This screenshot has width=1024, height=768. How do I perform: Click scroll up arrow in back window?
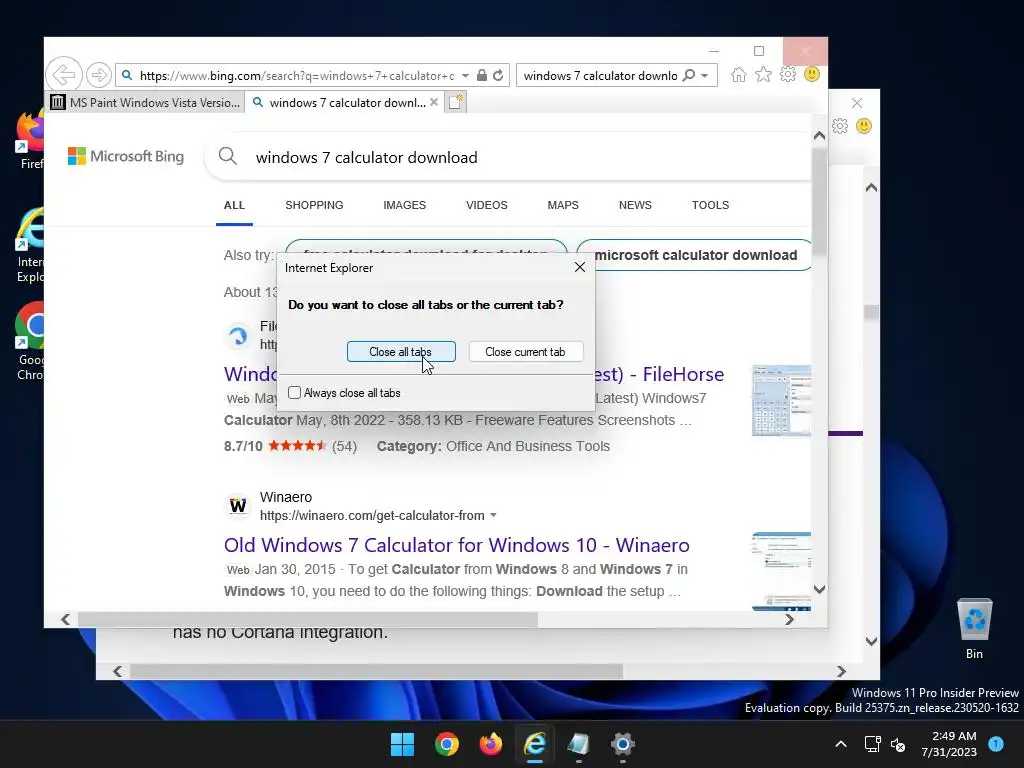coord(871,188)
